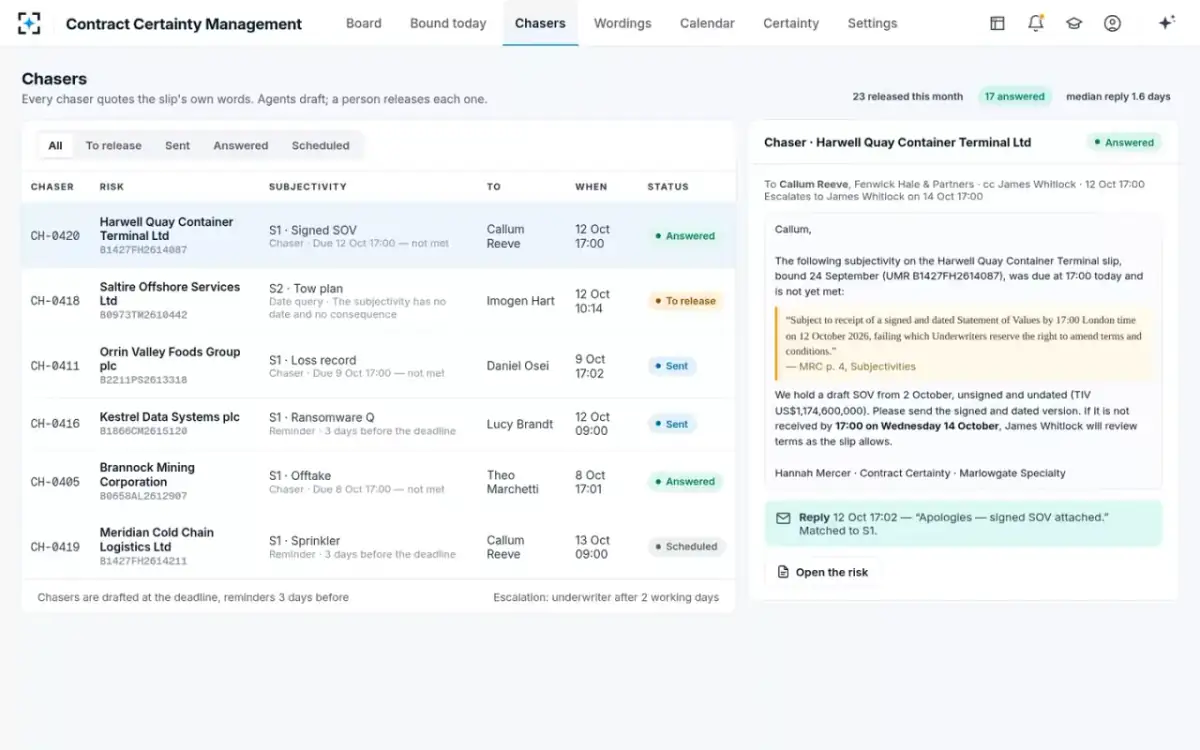Open the graduation cap help icon
The width and height of the screenshot is (1200, 750).
coord(1074,23)
